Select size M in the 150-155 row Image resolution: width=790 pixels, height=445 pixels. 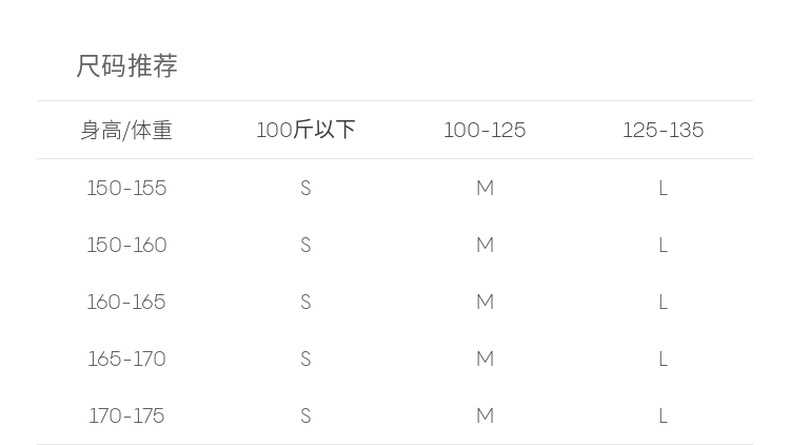(485, 188)
